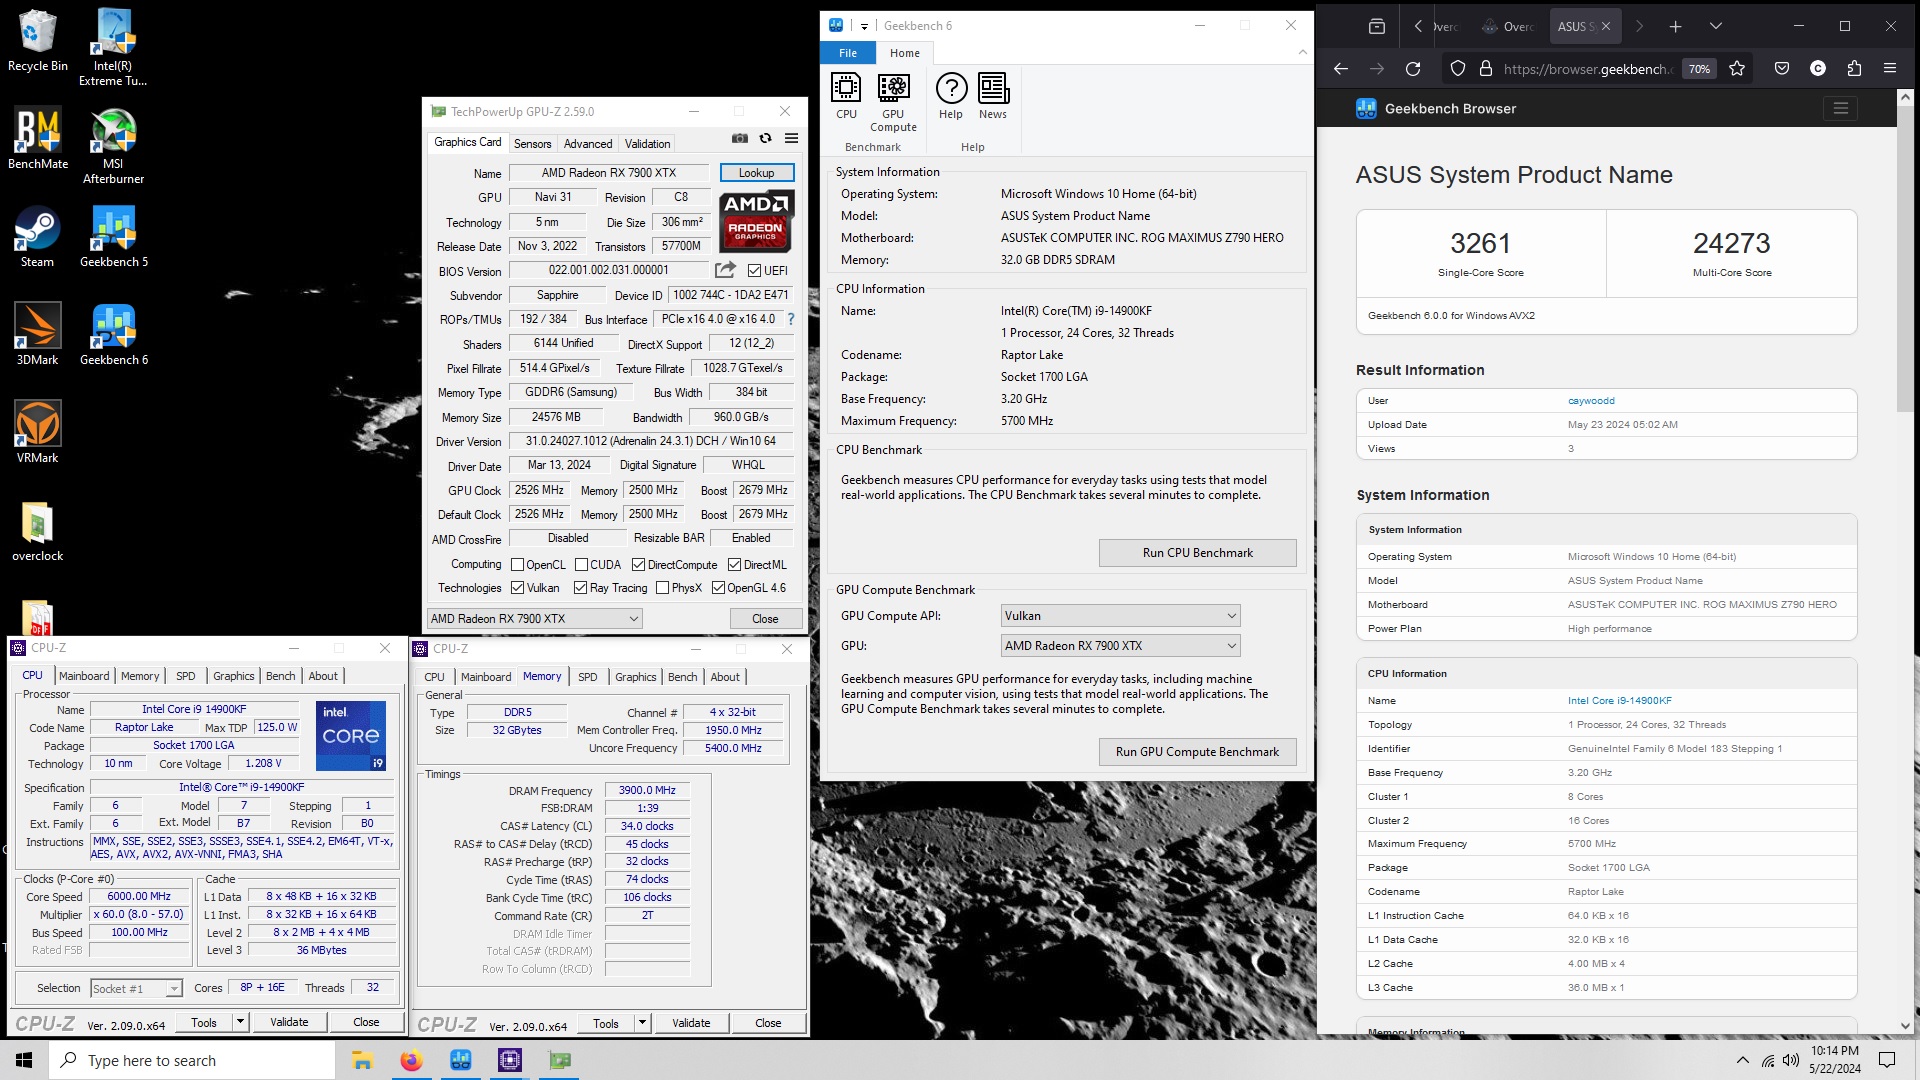Click Bus Interface question mark help icon
1920x1080 pixels.
tap(791, 319)
